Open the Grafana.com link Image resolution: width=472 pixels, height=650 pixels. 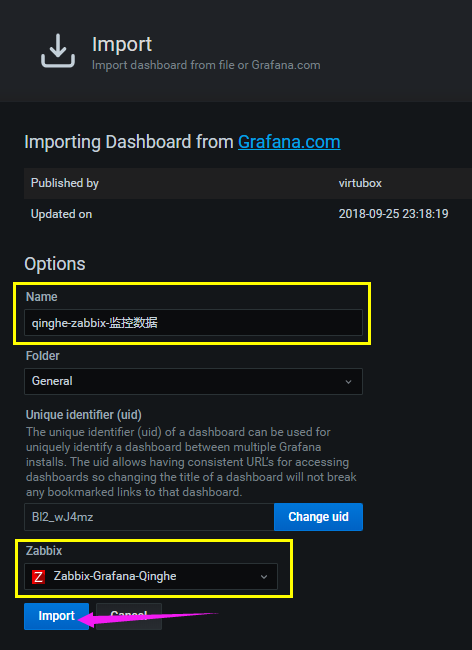coord(289,142)
